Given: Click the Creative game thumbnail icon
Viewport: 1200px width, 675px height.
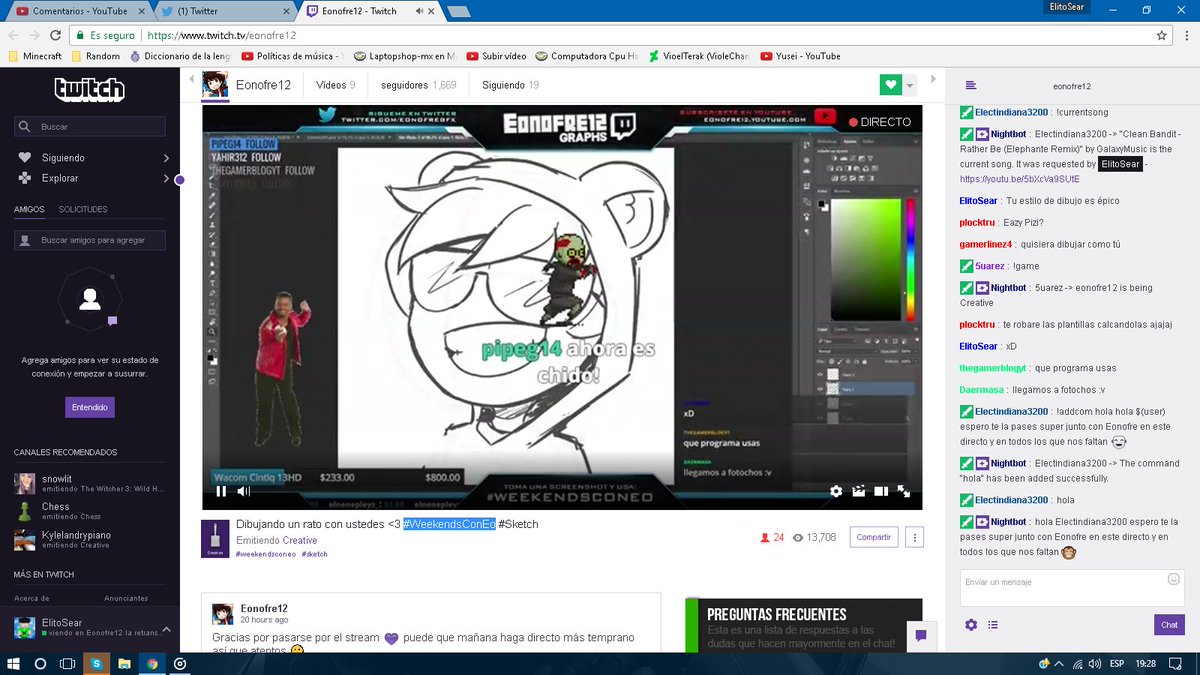Looking at the screenshot, I should (x=215, y=539).
